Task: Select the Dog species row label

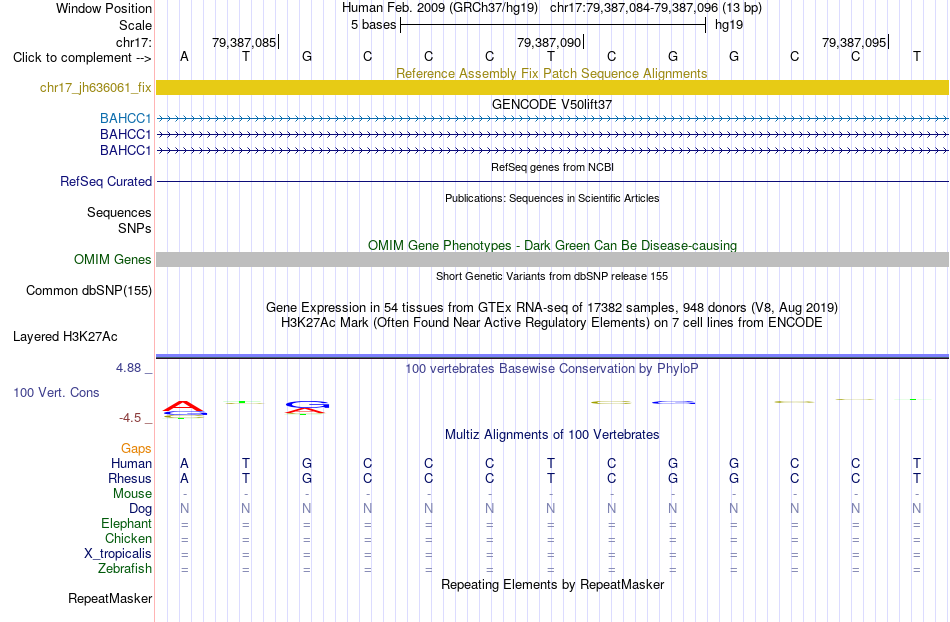Action: point(140,509)
